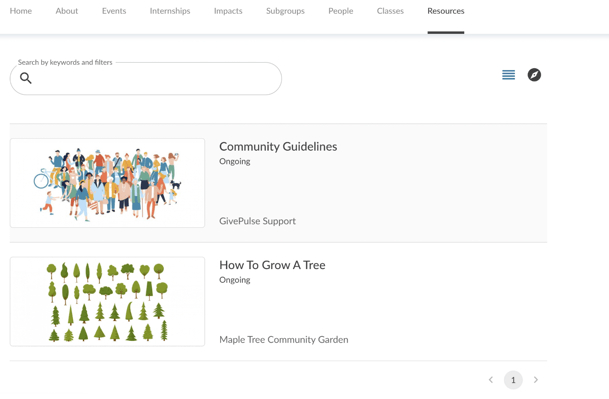Click the crowd of people thumbnail
Screen dimensions: 609x399
(x=107, y=183)
